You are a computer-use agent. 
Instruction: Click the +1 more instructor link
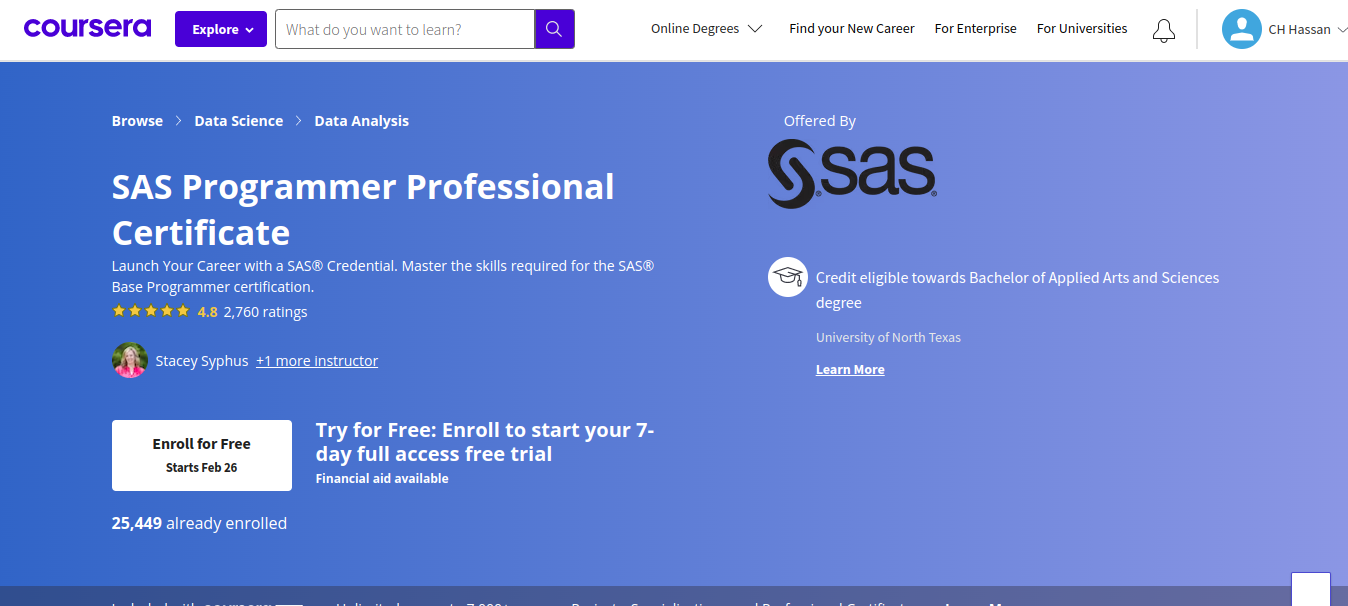[317, 361]
